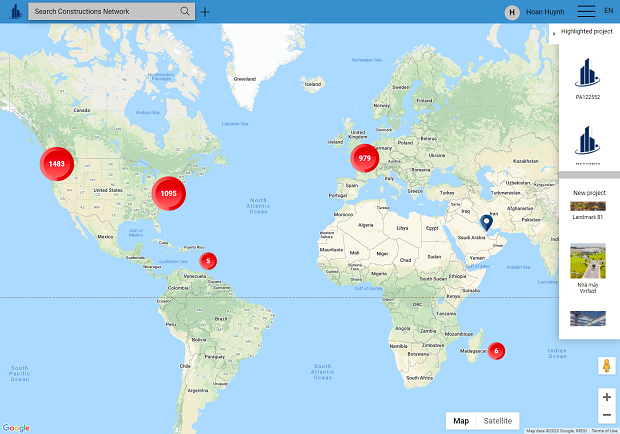This screenshot has width=620, height=434.
Task: Collapse the Highlighted project panel arrow
Action: [554, 34]
